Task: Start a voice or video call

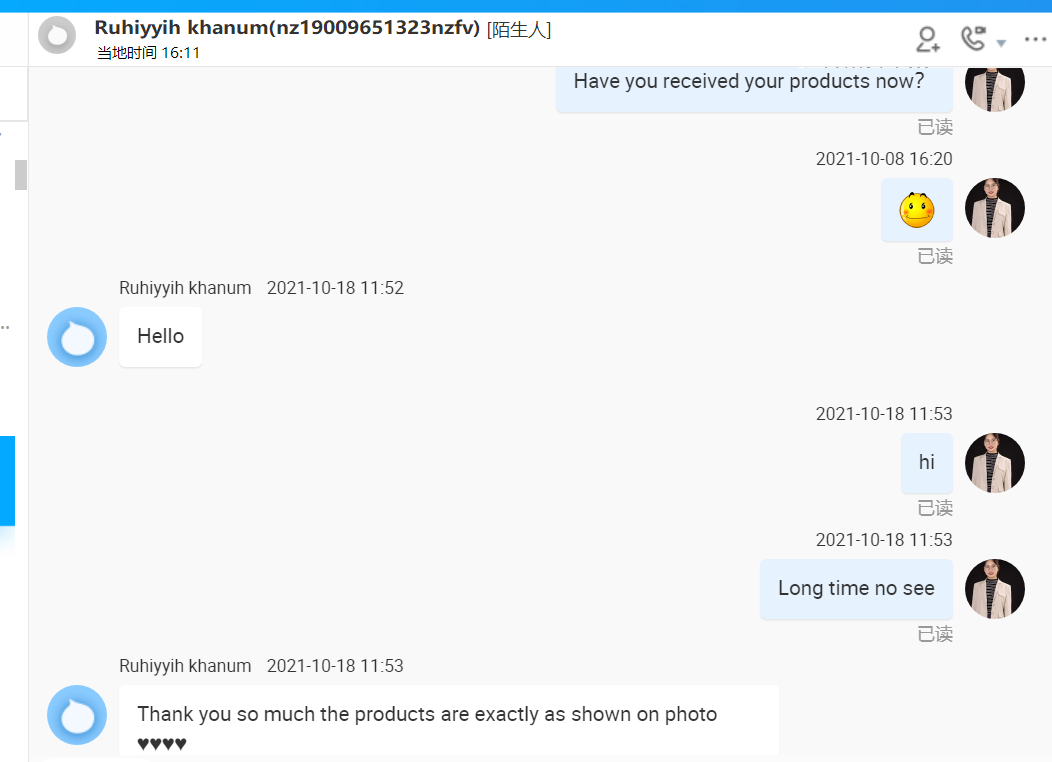Action: [972, 40]
